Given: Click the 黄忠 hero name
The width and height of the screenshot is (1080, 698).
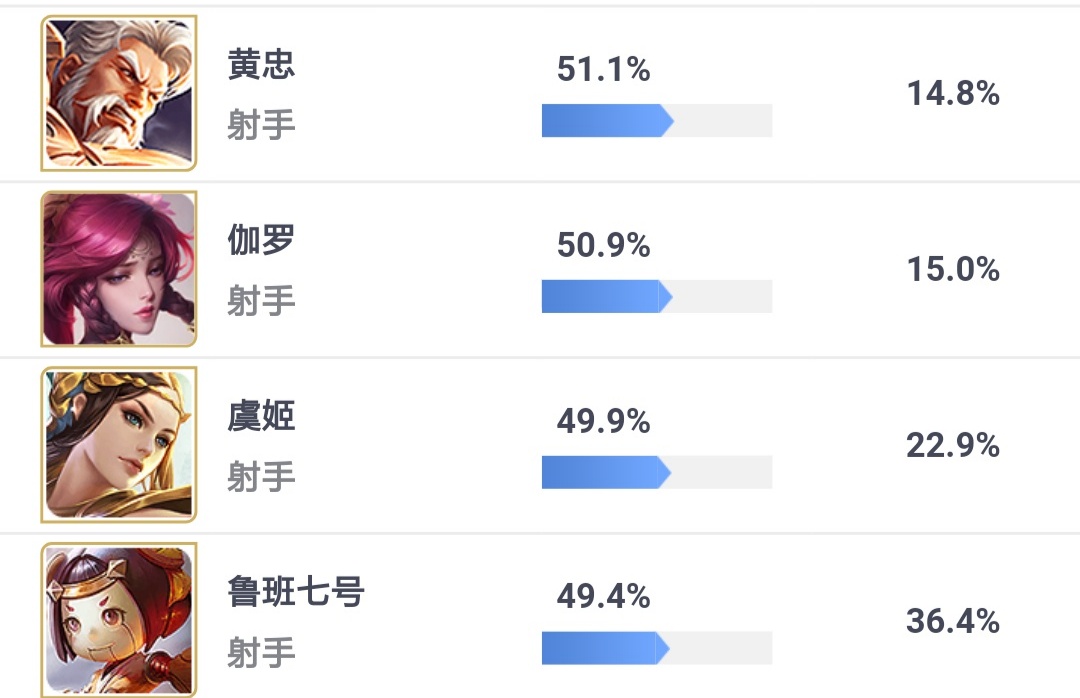Looking at the screenshot, I should click(x=261, y=66).
